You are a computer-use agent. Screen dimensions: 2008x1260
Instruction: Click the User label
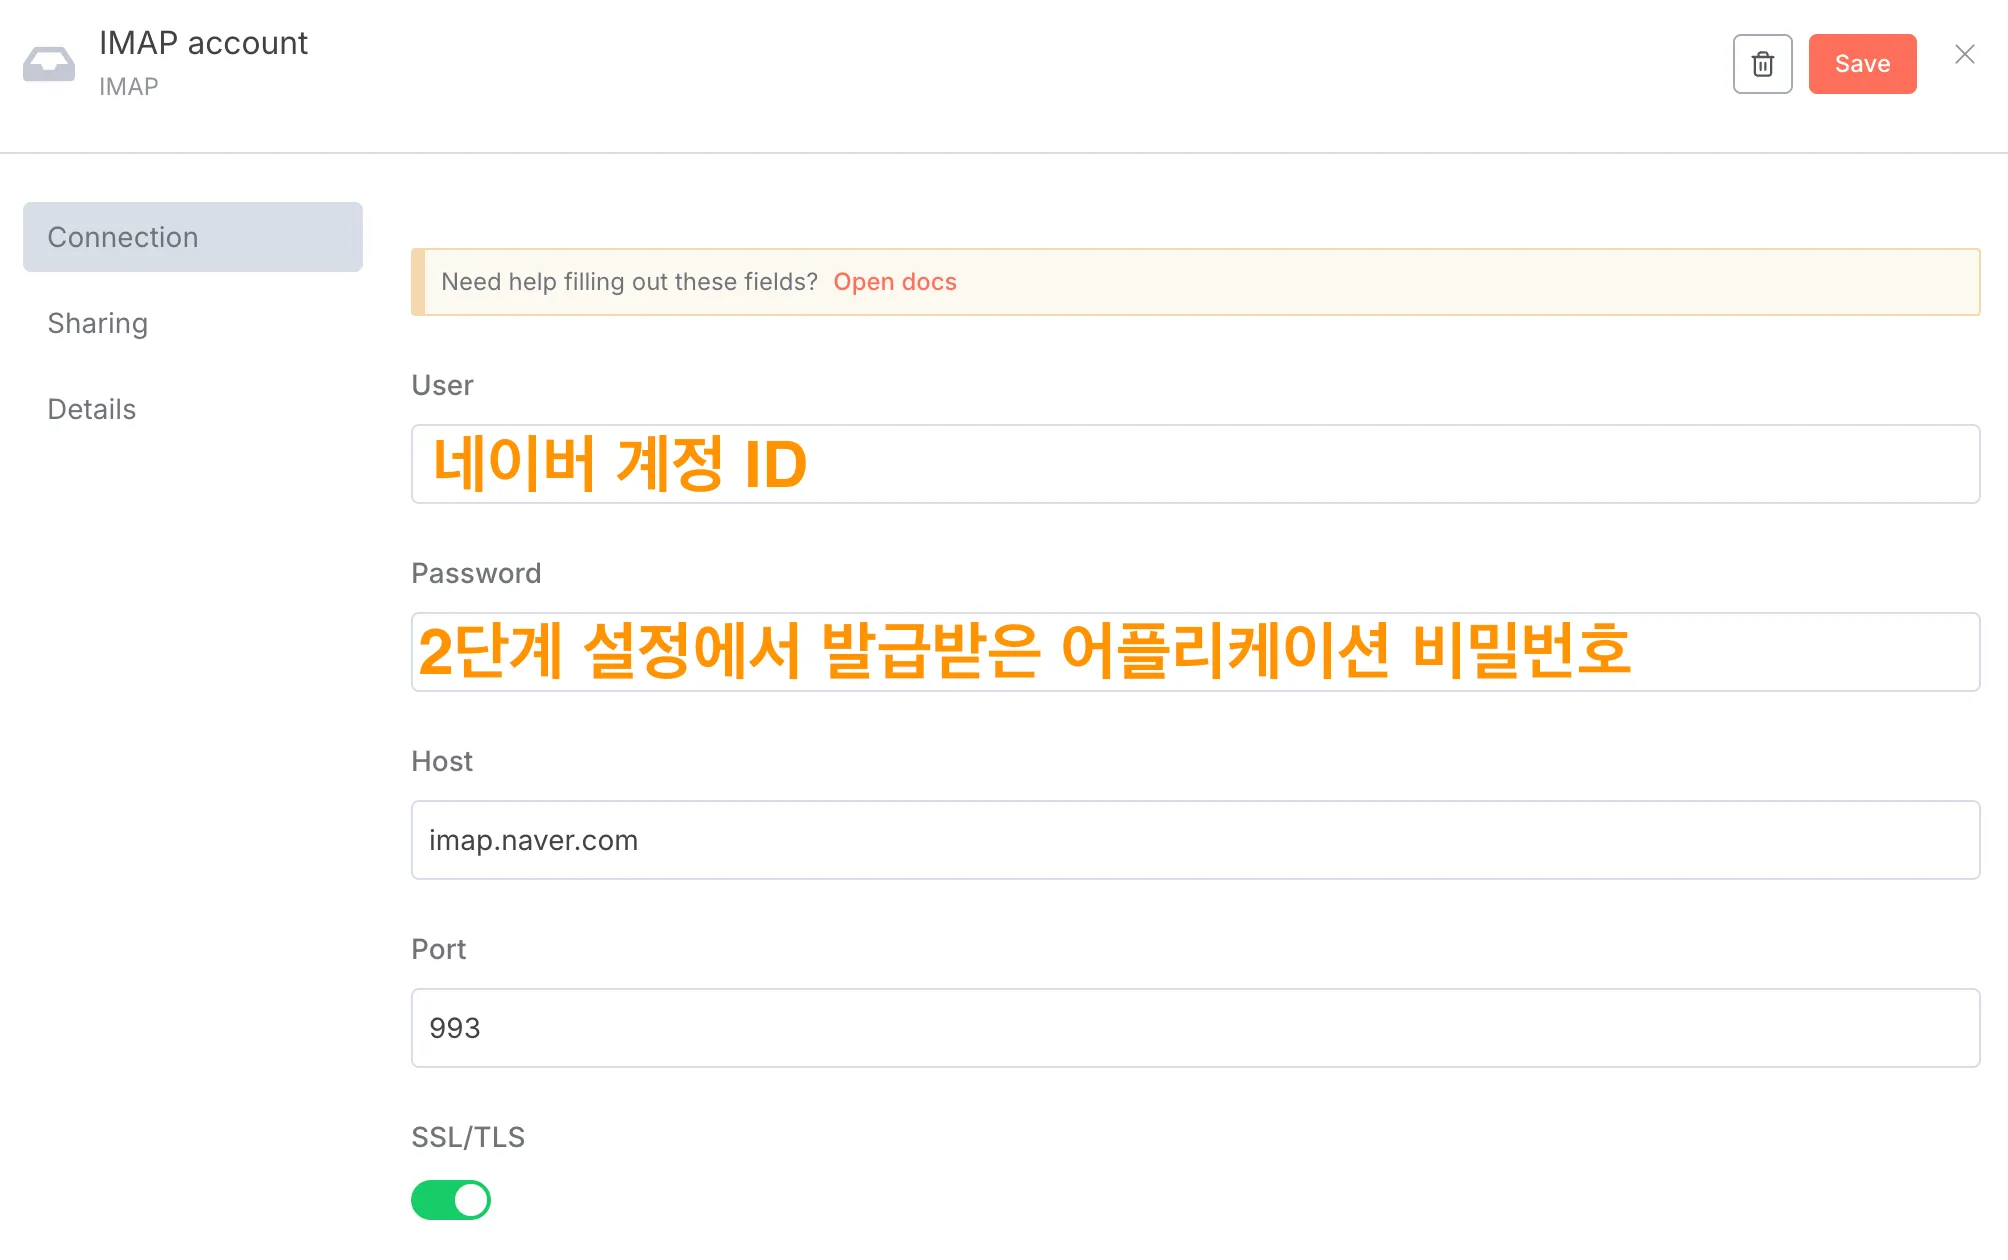442,385
